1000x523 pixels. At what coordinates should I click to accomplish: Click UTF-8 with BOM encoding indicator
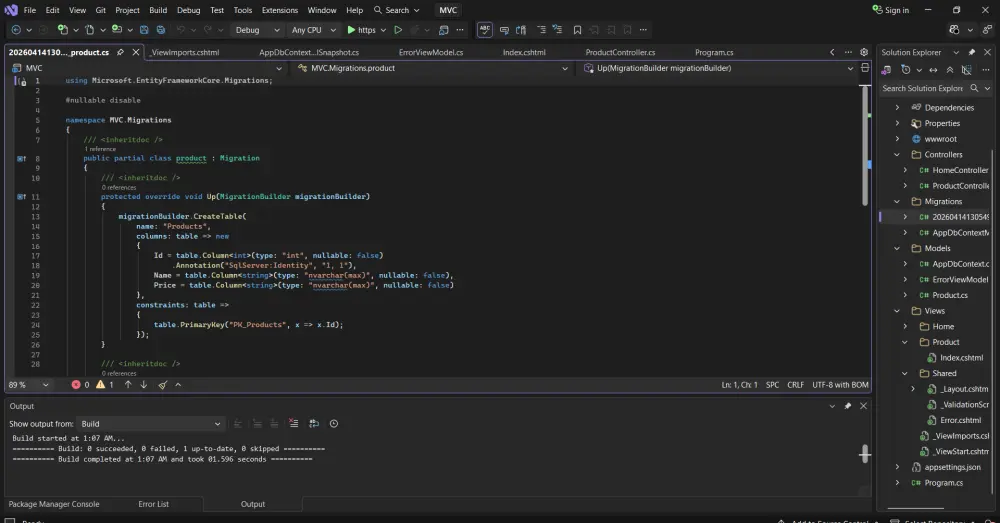click(840, 385)
